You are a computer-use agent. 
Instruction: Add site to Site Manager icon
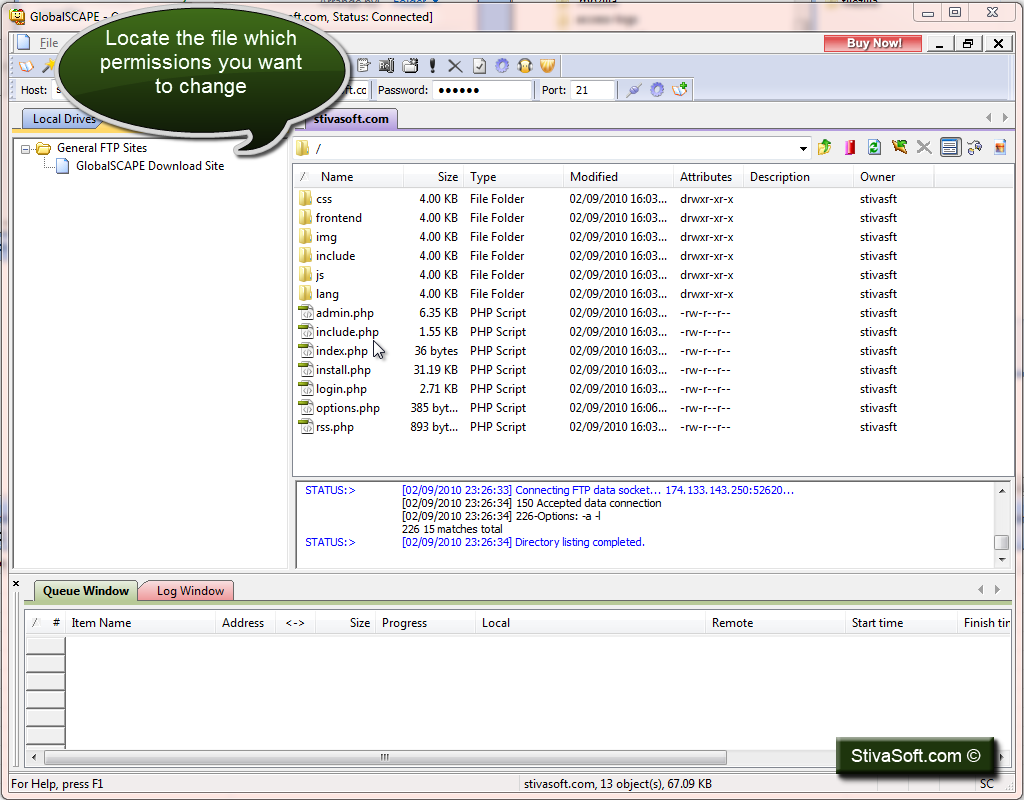pos(680,90)
